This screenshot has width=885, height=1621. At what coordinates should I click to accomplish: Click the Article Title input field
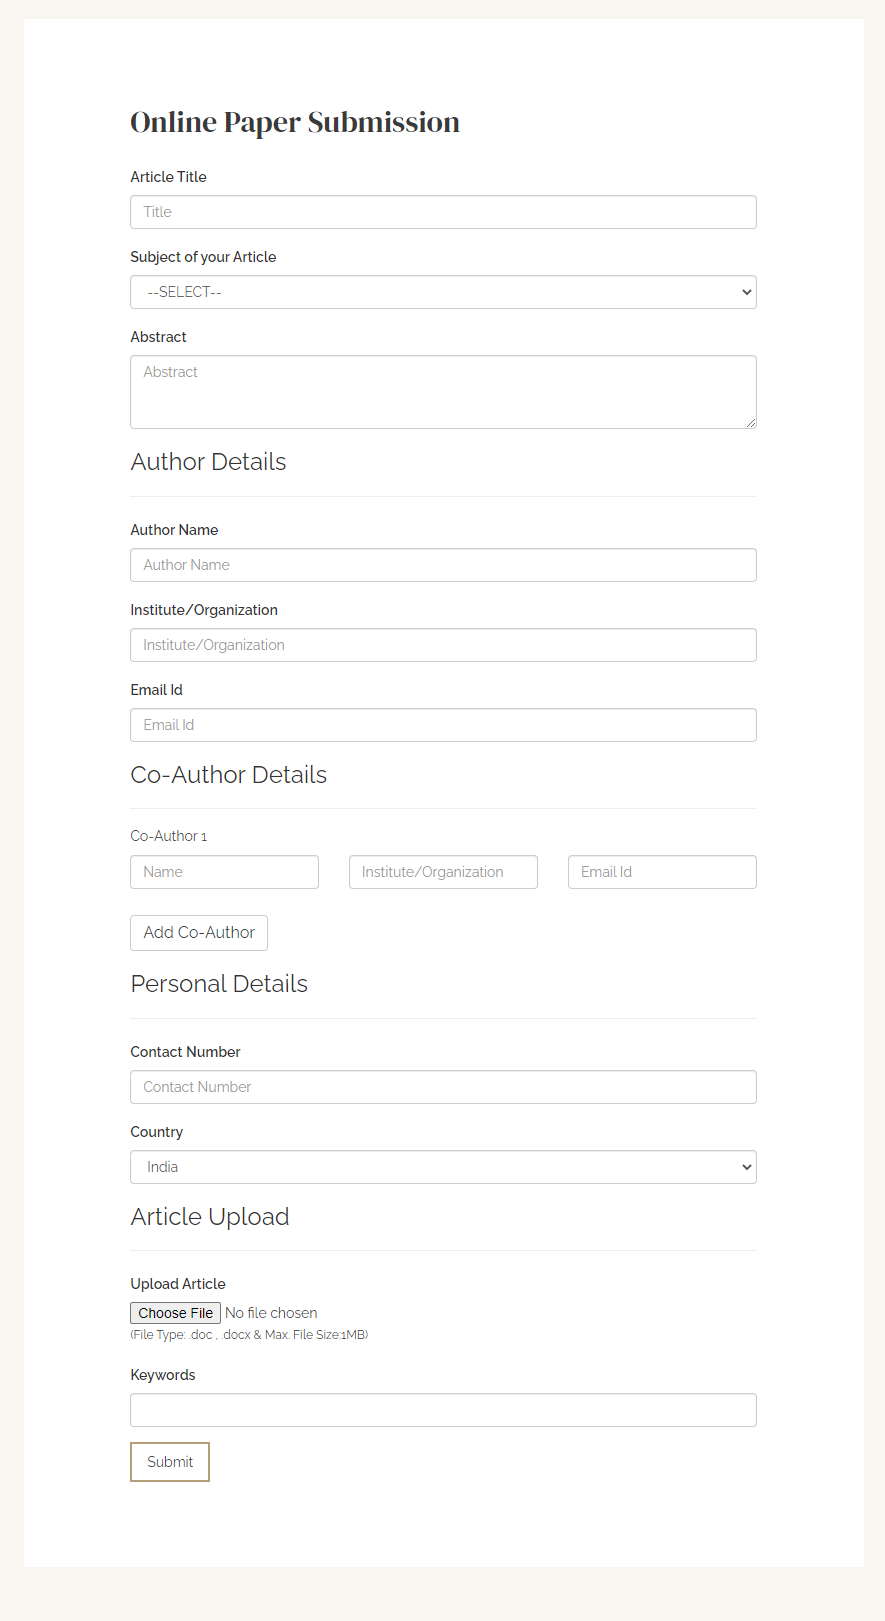(443, 211)
